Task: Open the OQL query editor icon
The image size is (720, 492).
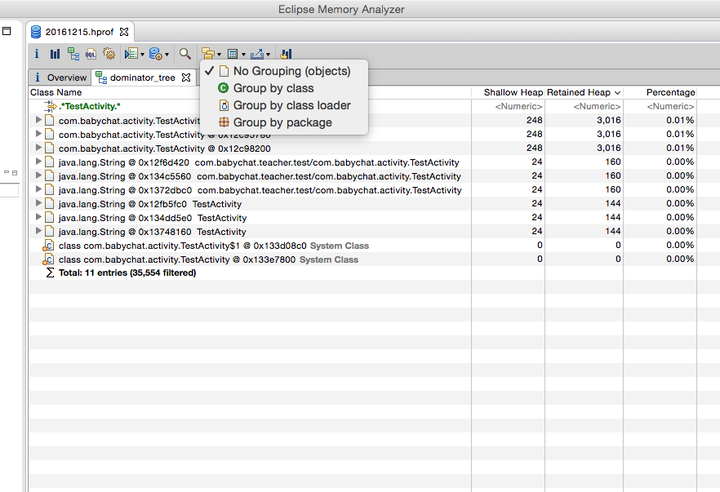Action: click(91, 54)
